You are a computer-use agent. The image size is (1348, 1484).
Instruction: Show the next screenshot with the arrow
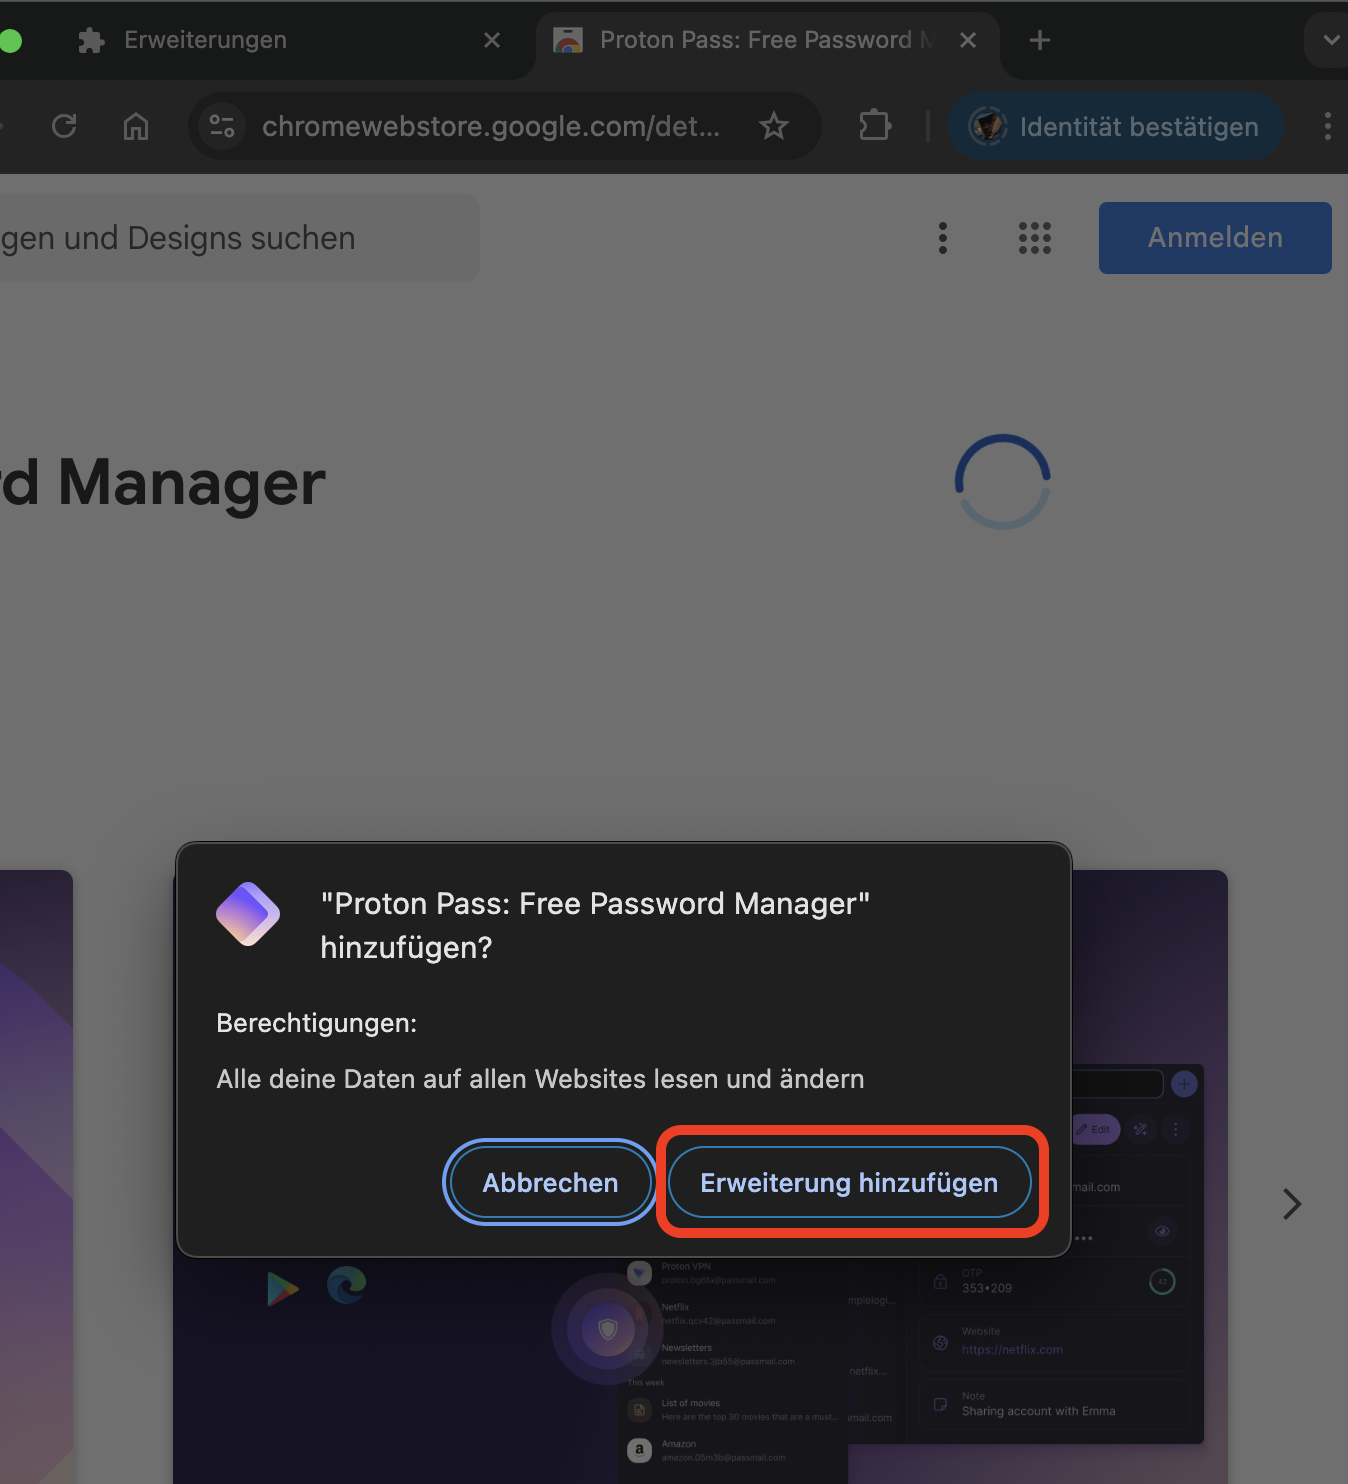point(1292,1204)
